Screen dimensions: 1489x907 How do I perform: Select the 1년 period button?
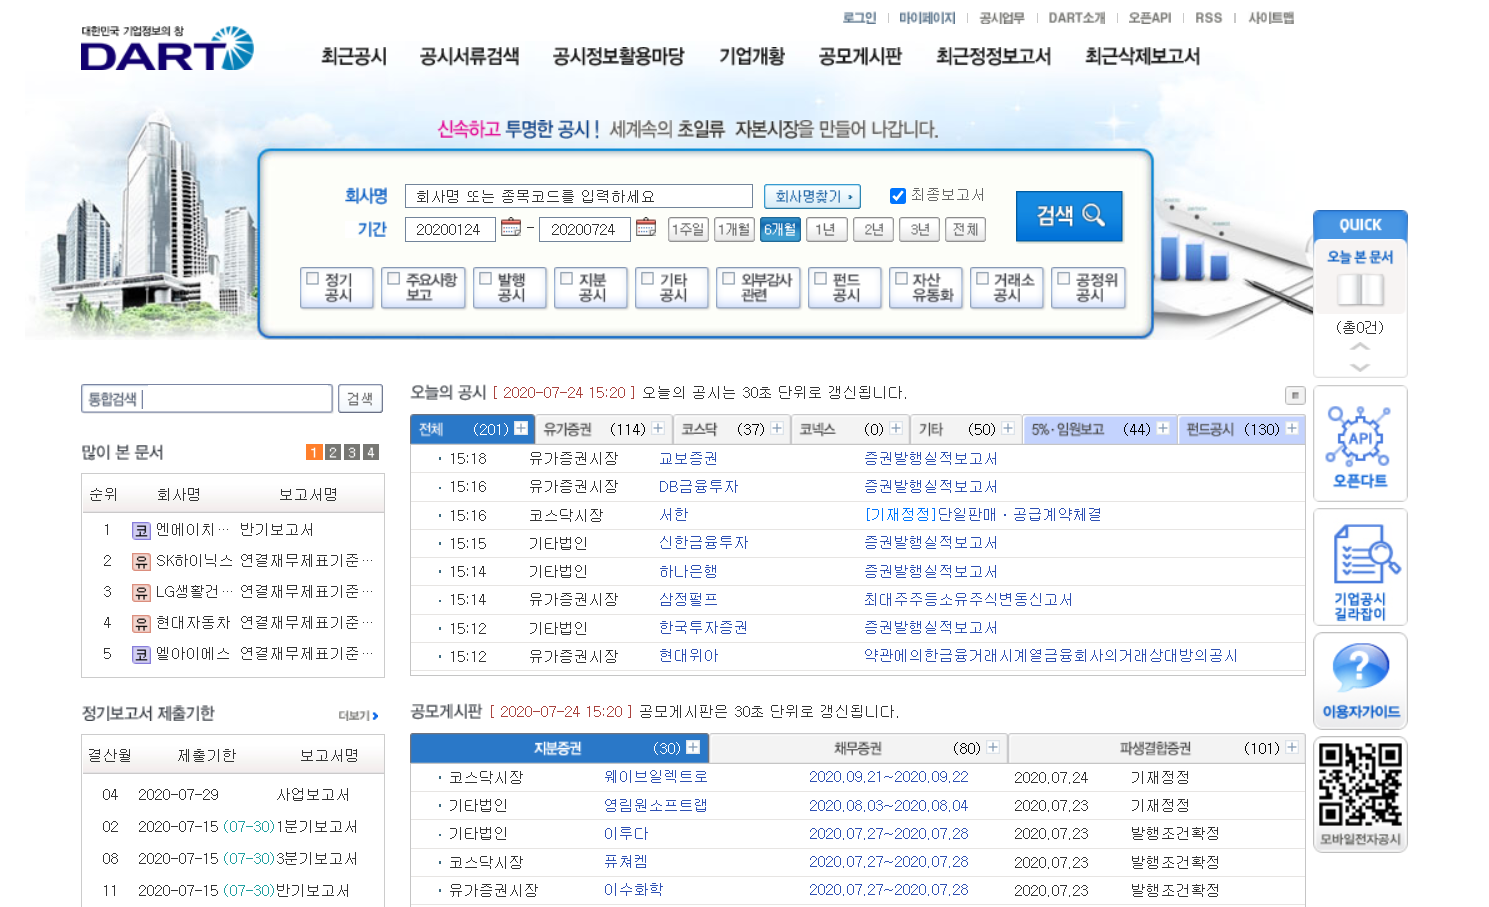pos(826,229)
